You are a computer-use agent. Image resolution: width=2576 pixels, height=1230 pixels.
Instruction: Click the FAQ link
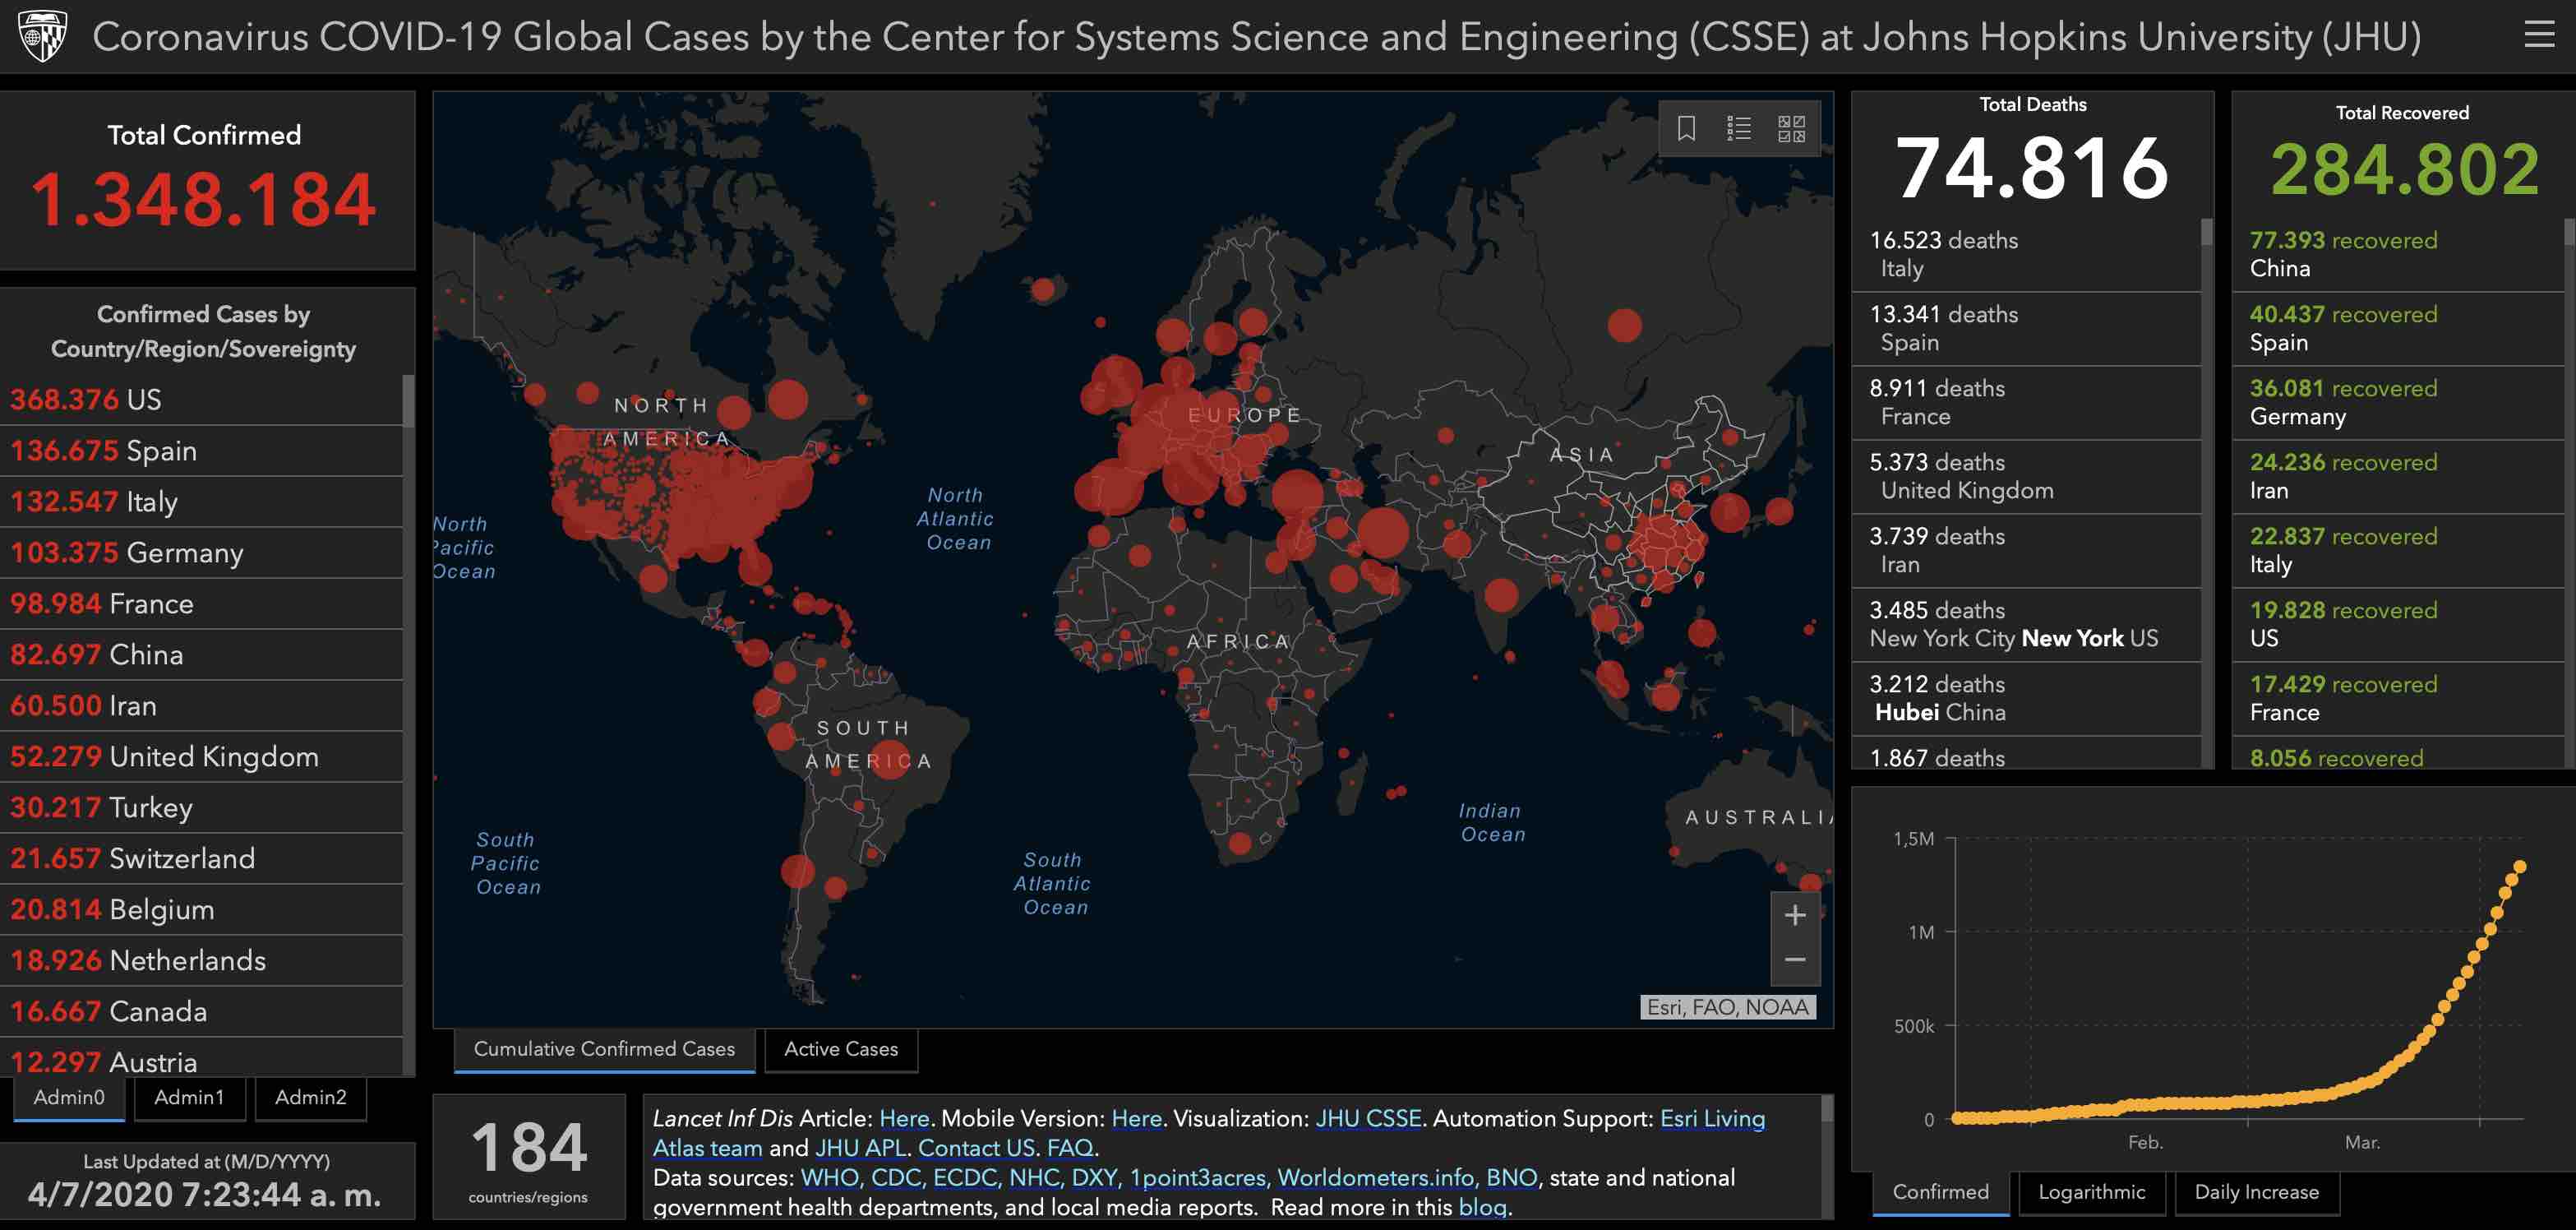click(1070, 1148)
